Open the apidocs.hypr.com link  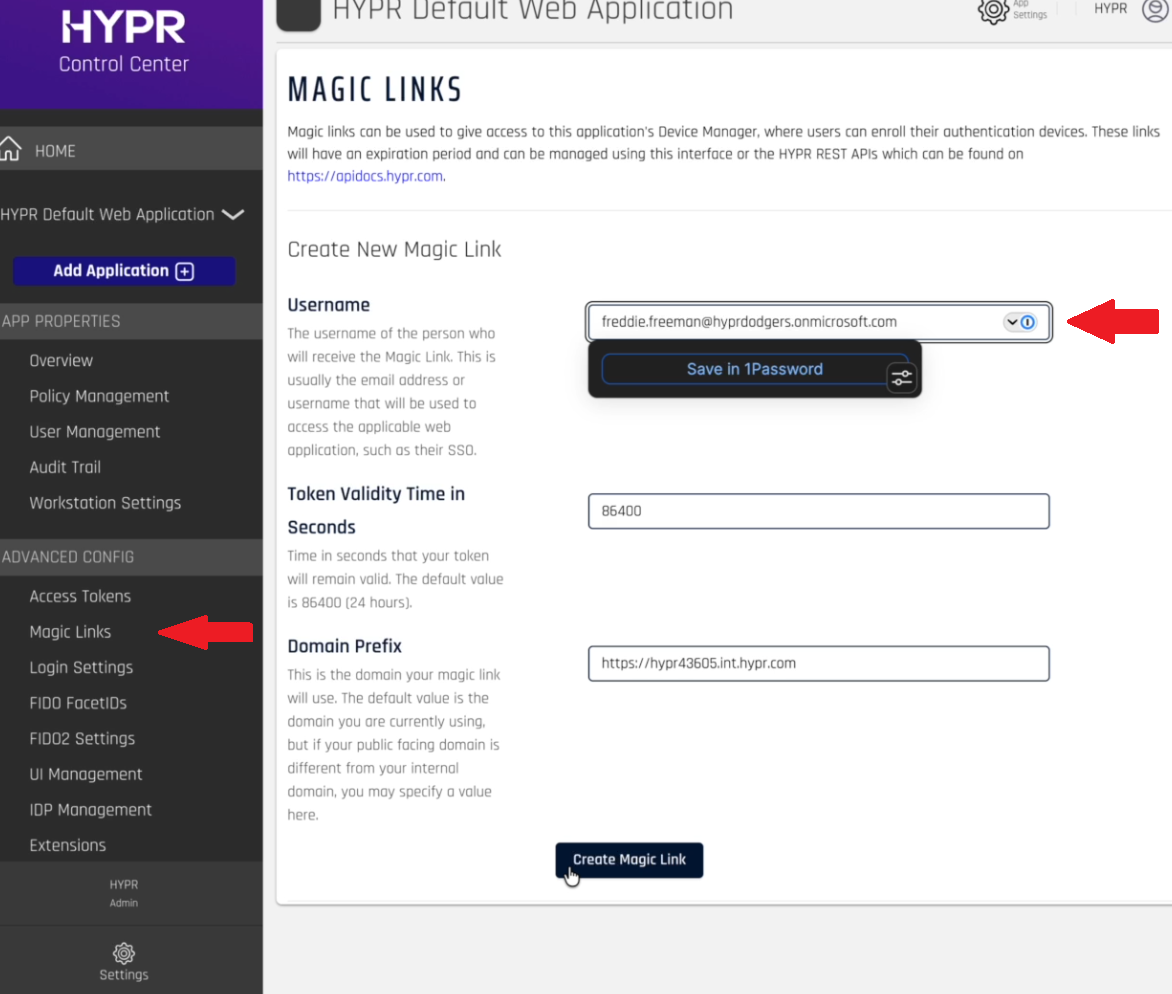365,176
